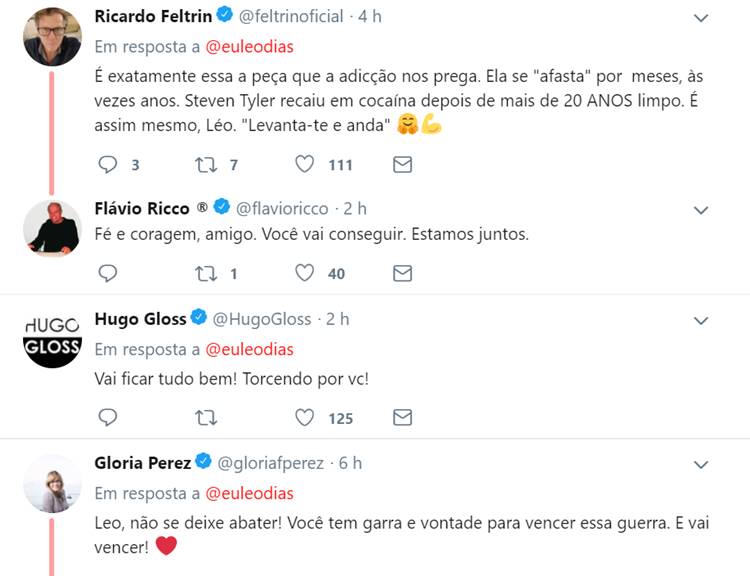This screenshot has height=576, width=750.
Task: Expand the Hugo Gloss tweet options chevron
Action: [x=702, y=320]
